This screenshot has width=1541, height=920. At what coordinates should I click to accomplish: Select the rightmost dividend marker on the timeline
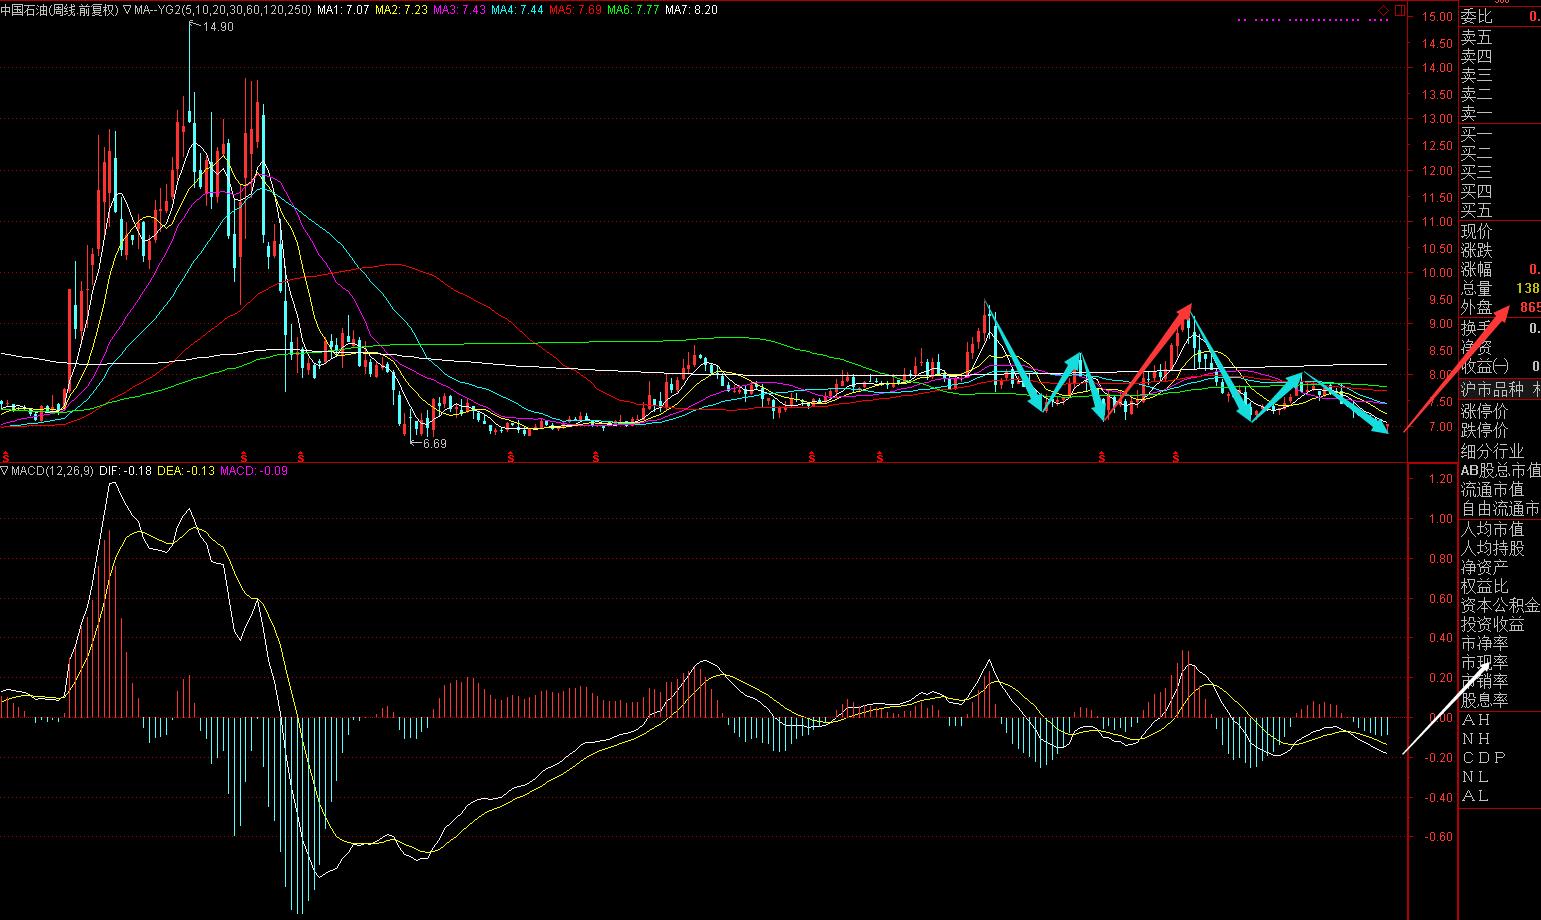point(1177,457)
